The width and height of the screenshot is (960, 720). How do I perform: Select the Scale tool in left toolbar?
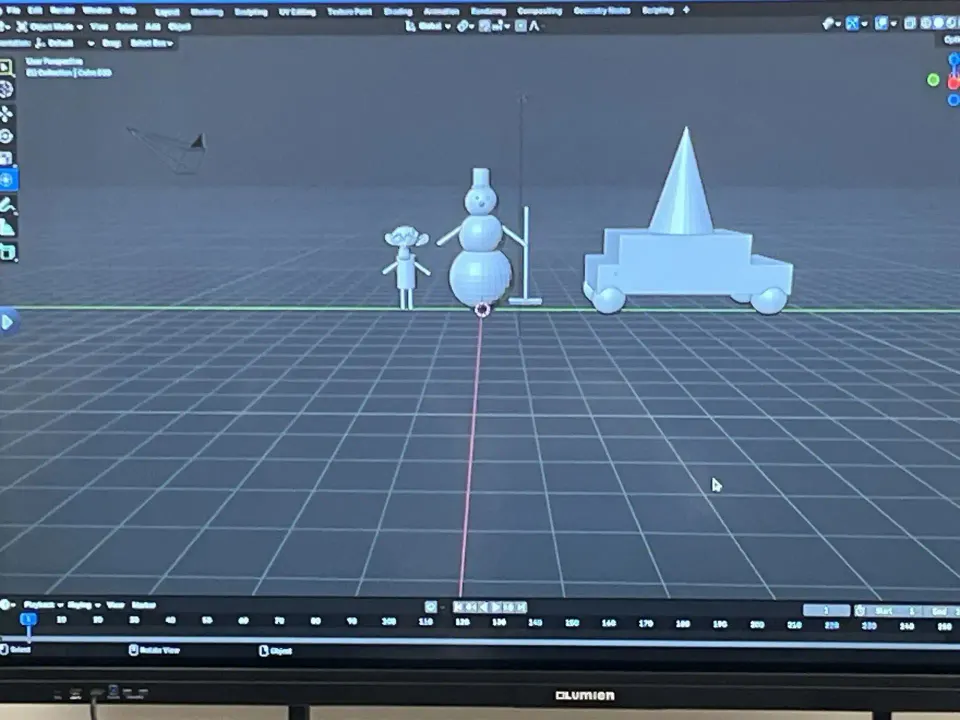(6, 158)
